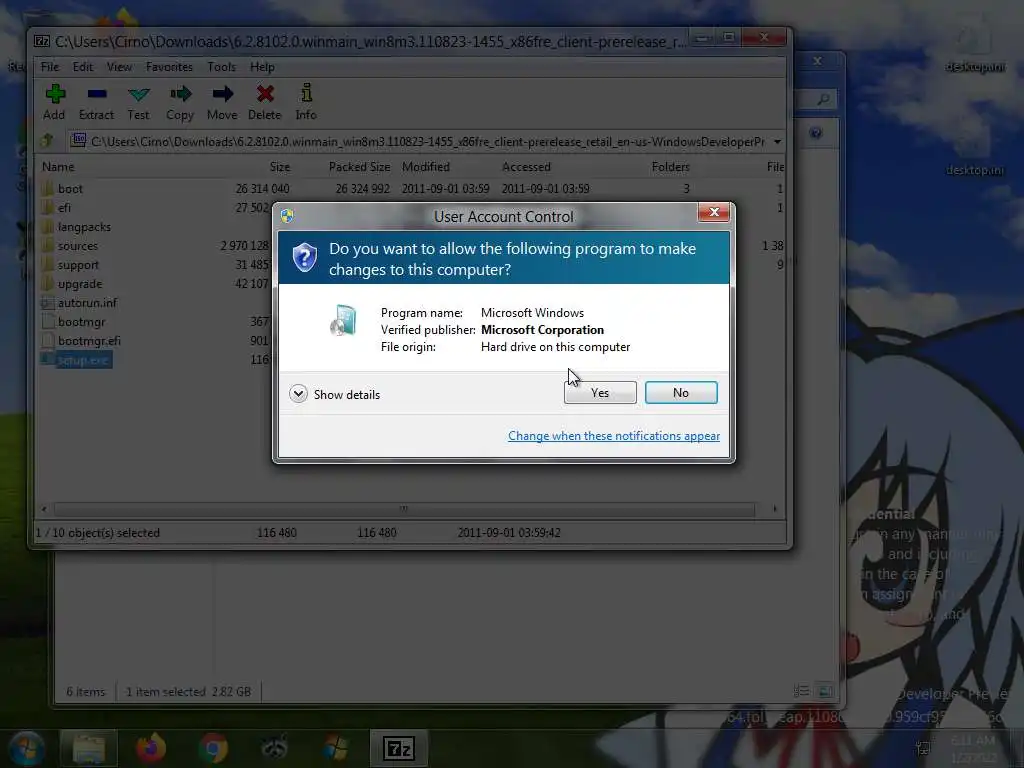Open the Help menu
Image resolution: width=1024 pixels, height=768 pixels.
coord(262,67)
